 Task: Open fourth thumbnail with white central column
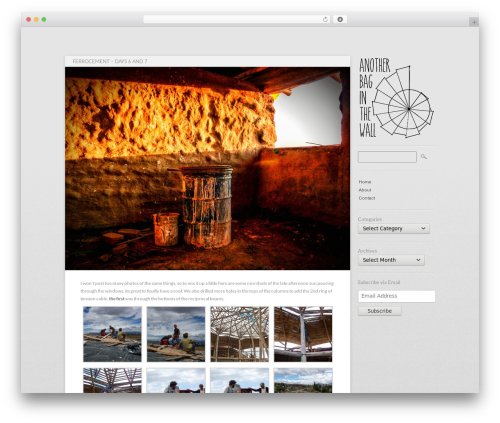click(303, 334)
